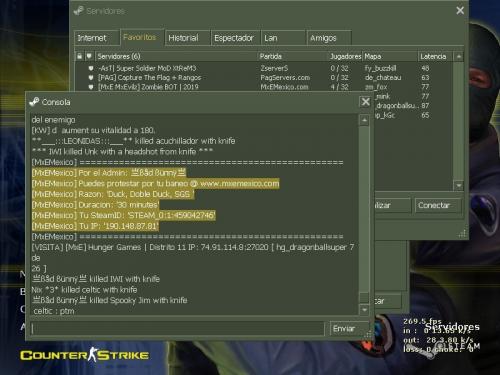Screen dimensions: 500x375
Task: Click the console scrollbar up arrow
Action: (364, 120)
